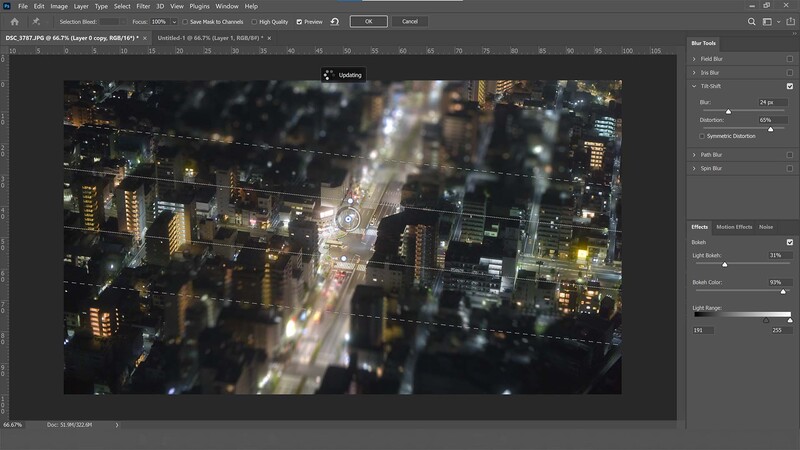This screenshot has height=450, width=800.
Task: Open the Layer menu
Action: [x=81, y=6]
